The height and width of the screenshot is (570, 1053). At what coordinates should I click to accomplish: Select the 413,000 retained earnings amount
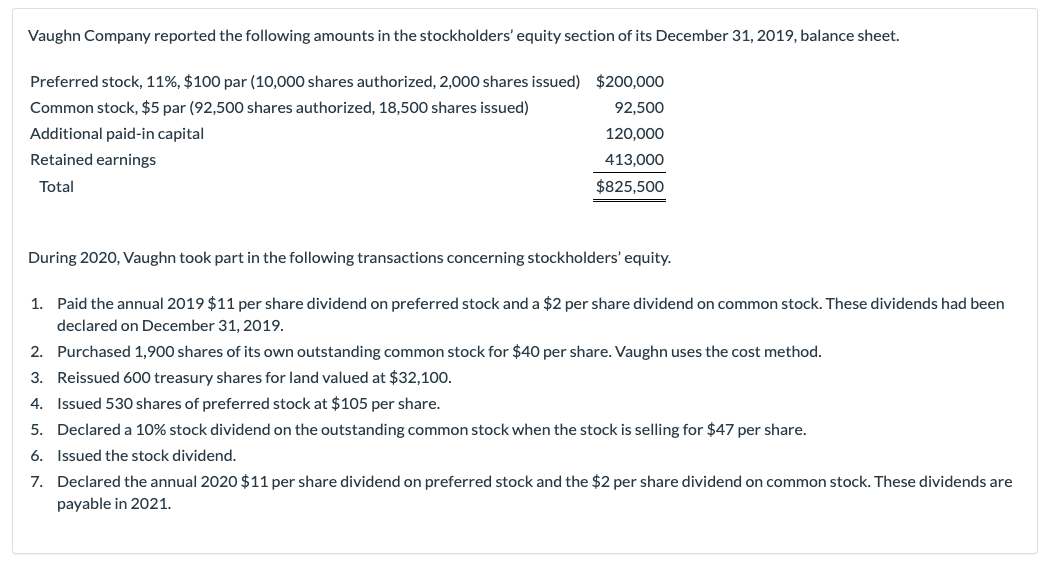[x=635, y=159]
